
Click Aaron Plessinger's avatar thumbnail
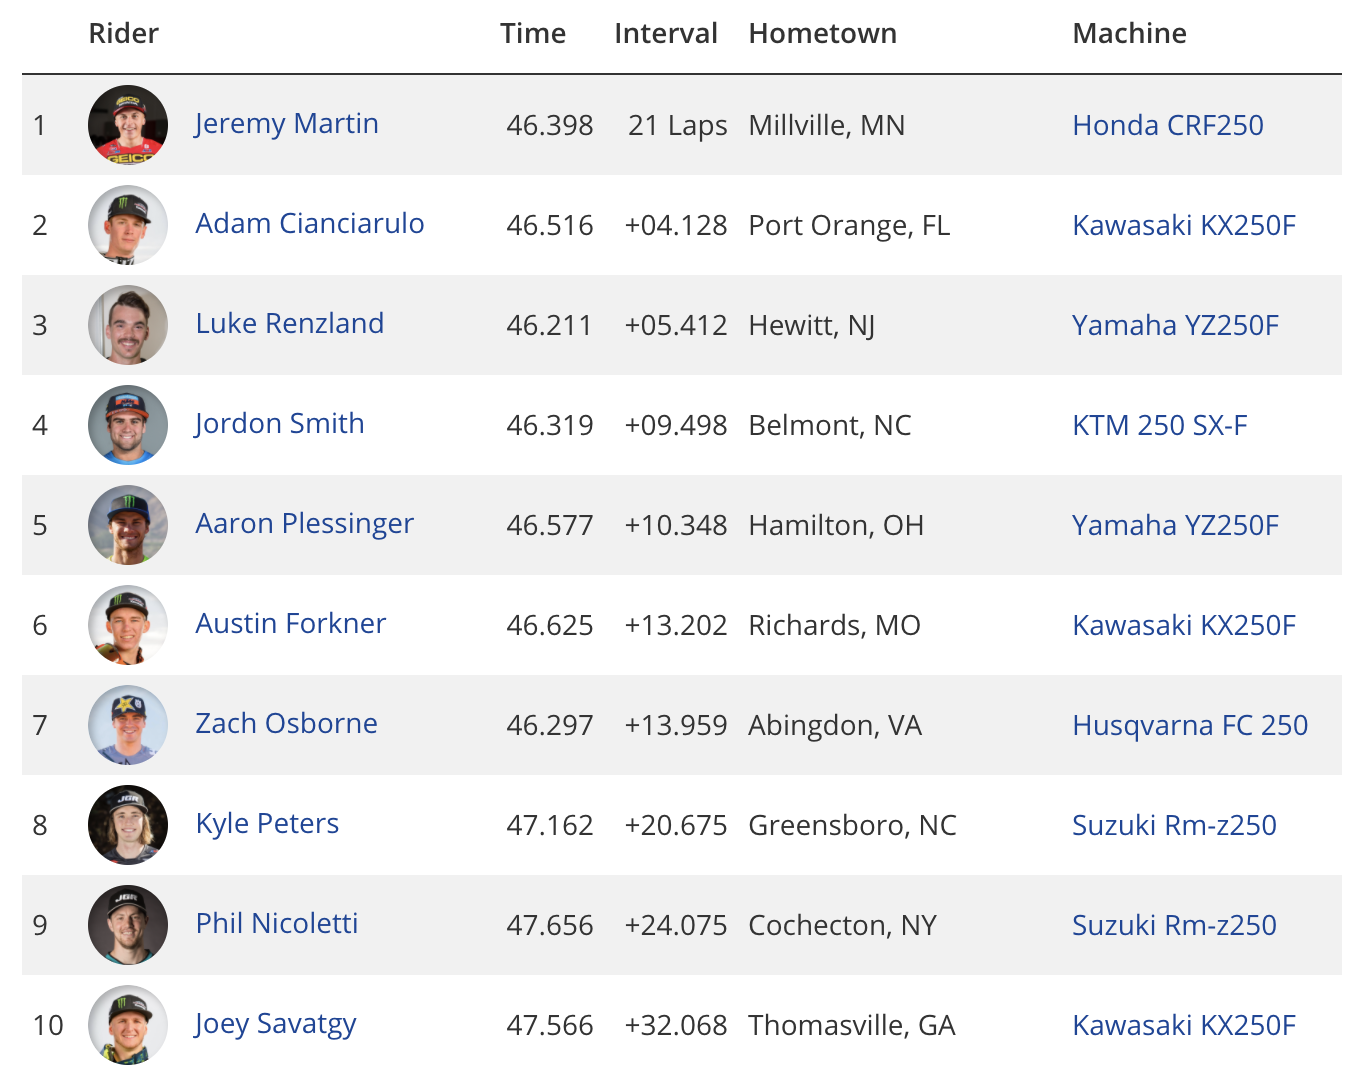point(128,525)
